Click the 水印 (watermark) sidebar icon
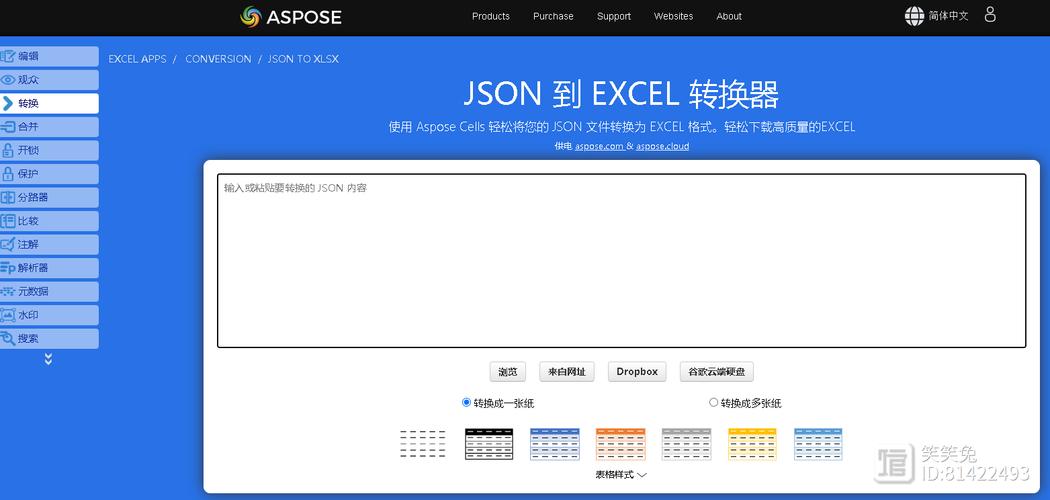Image resolution: width=1050 pixels, height=500 pixels. click(8, 315)
